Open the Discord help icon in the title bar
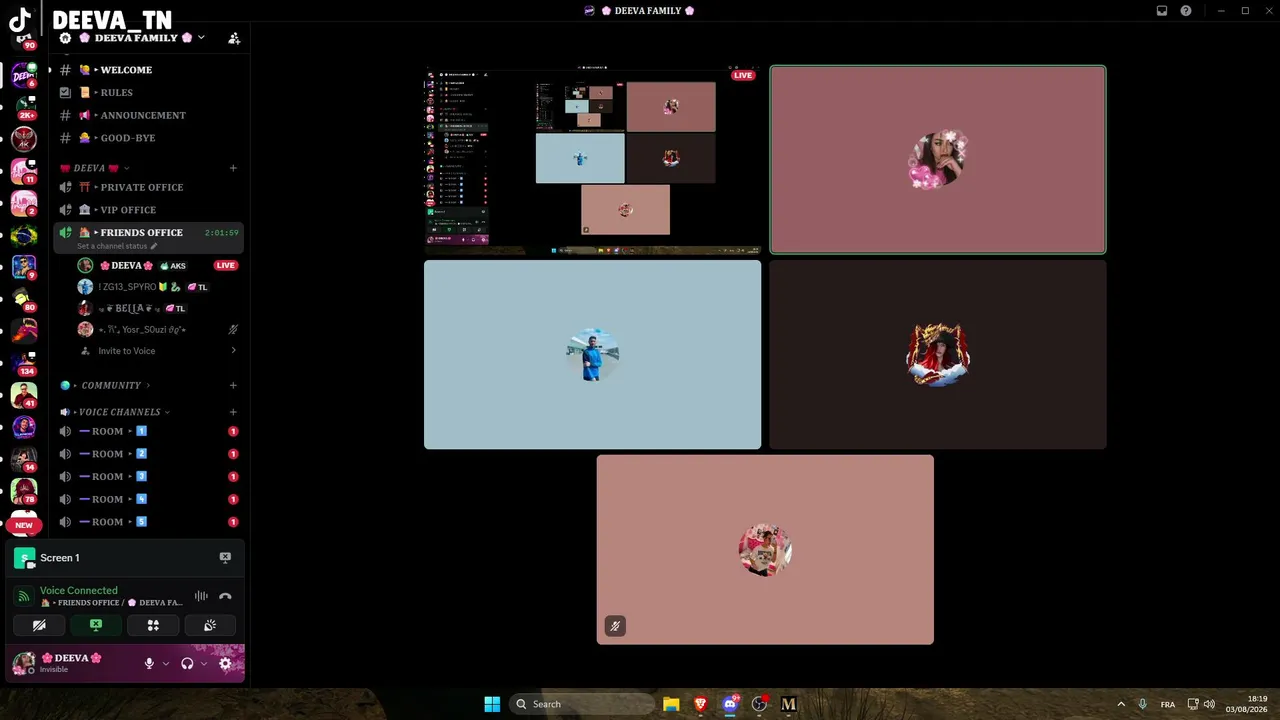The image size is (1280, 720). pyautogui.click(x=1186, y=11)
